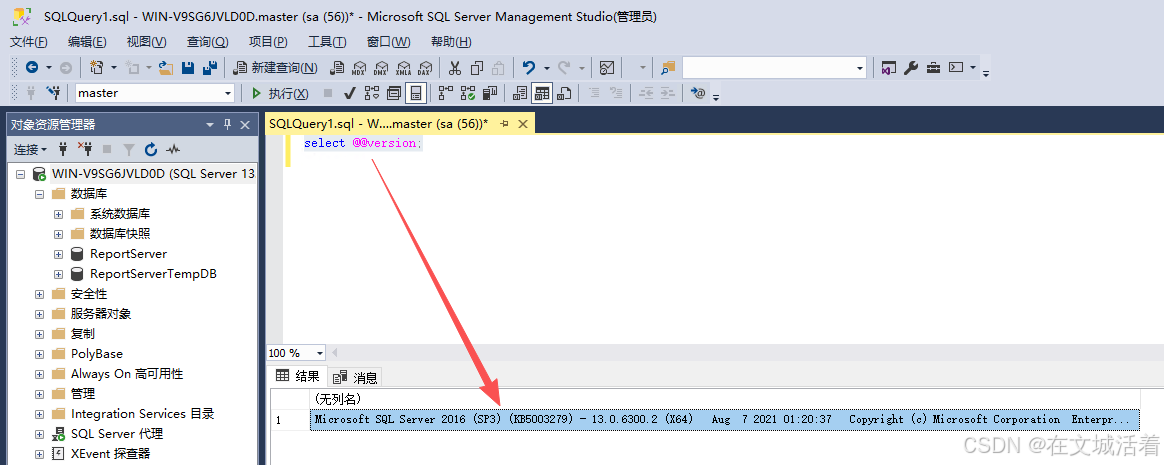
Task: Open the 查询(Q) menu
Action: 207,42
